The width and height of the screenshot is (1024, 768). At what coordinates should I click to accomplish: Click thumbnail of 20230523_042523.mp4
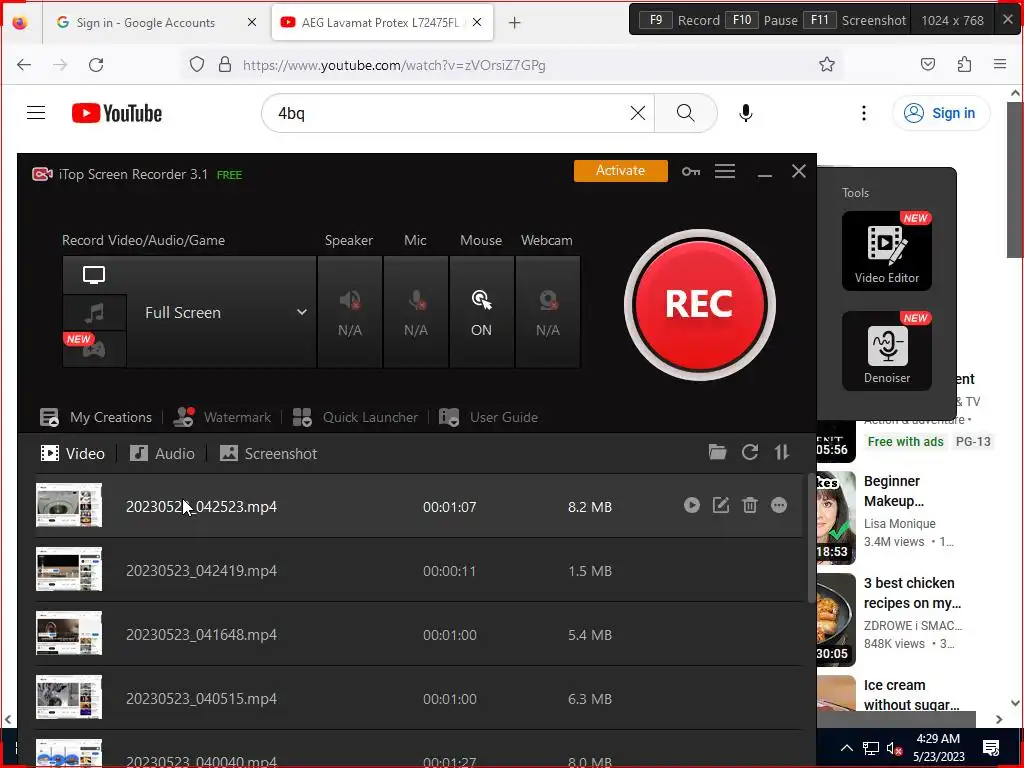[69, 505]
